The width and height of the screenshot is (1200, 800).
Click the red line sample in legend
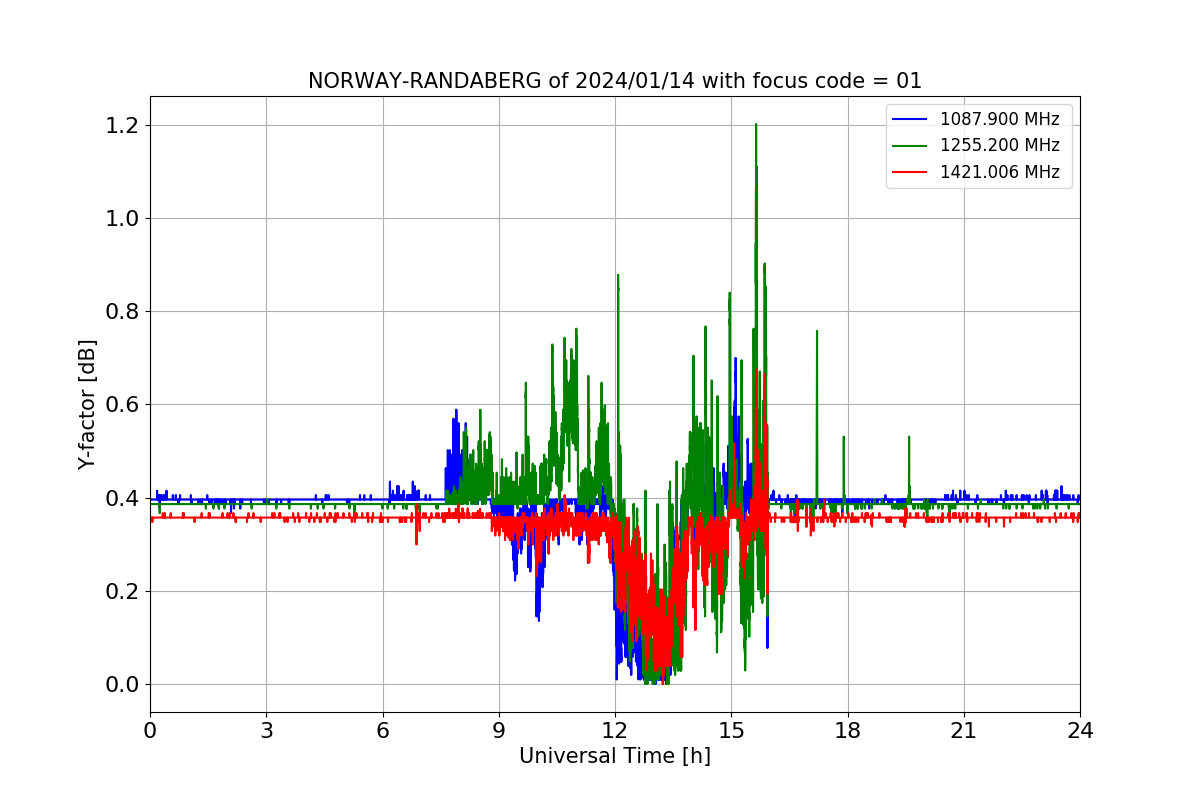coord(911,172)
